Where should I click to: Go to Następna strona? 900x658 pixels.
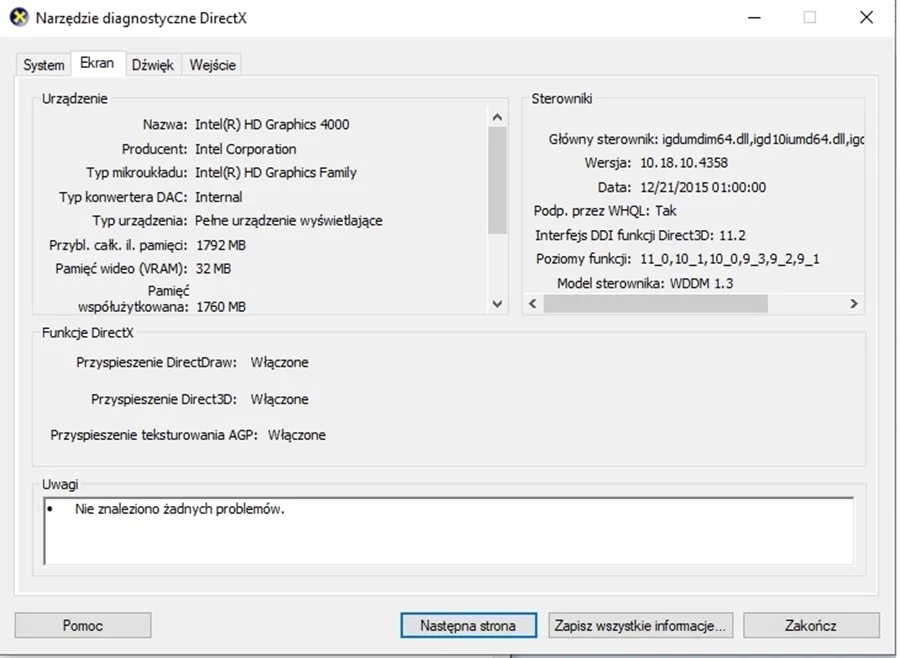click(468, 625)
